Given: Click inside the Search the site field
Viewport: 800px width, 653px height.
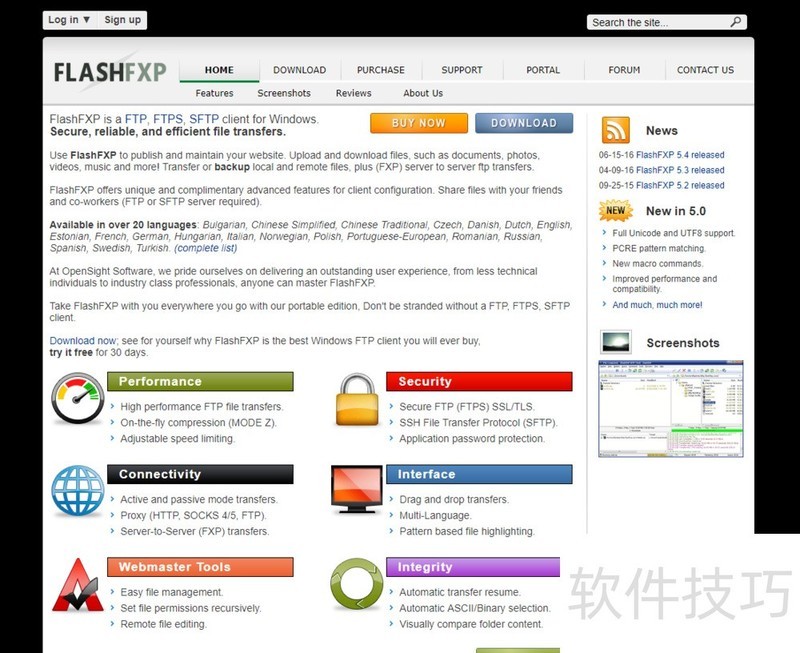Looking at the screenshot, I should point(656,22).
